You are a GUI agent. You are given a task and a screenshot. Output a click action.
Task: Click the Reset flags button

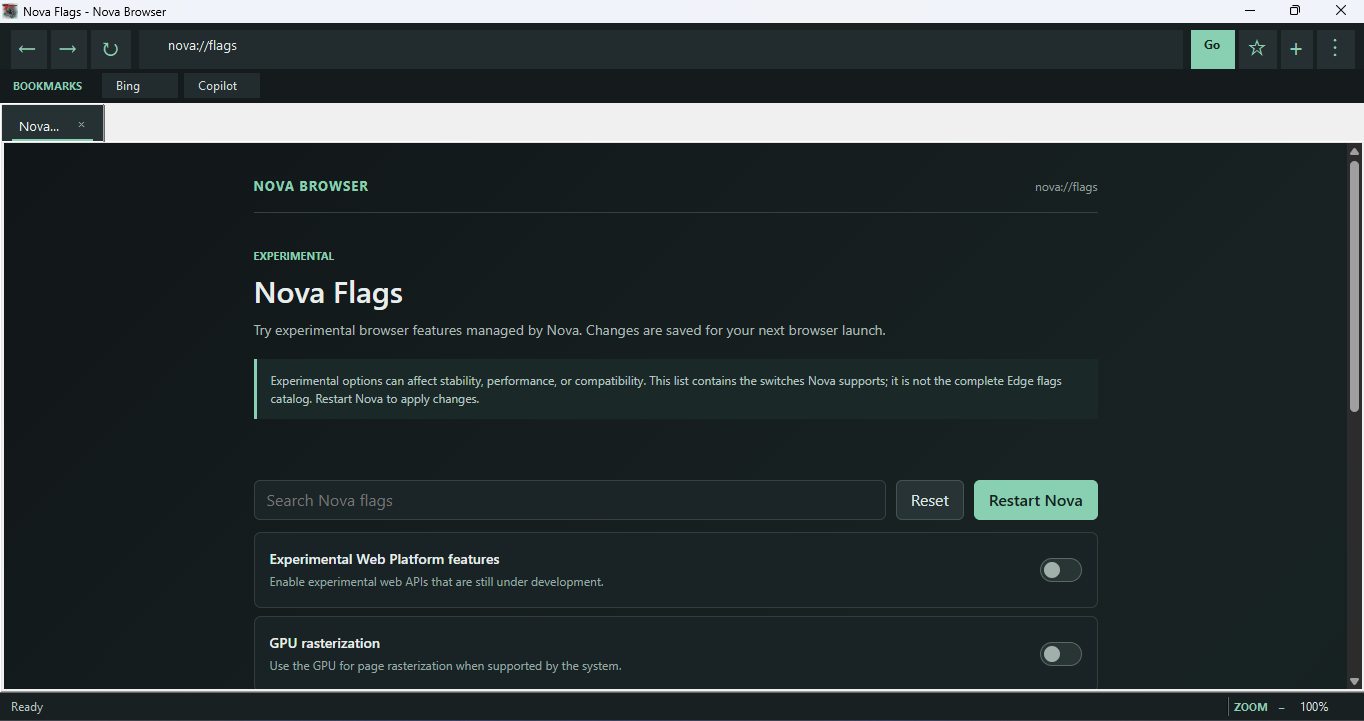coord(929,500)
